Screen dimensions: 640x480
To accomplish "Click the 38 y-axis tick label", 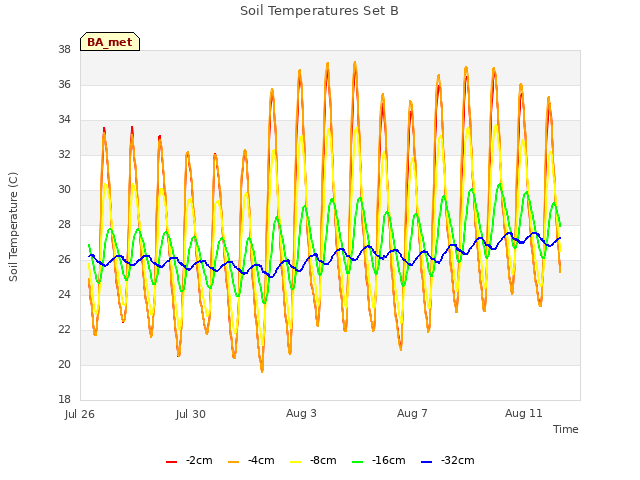I will (x=64, y=49).
